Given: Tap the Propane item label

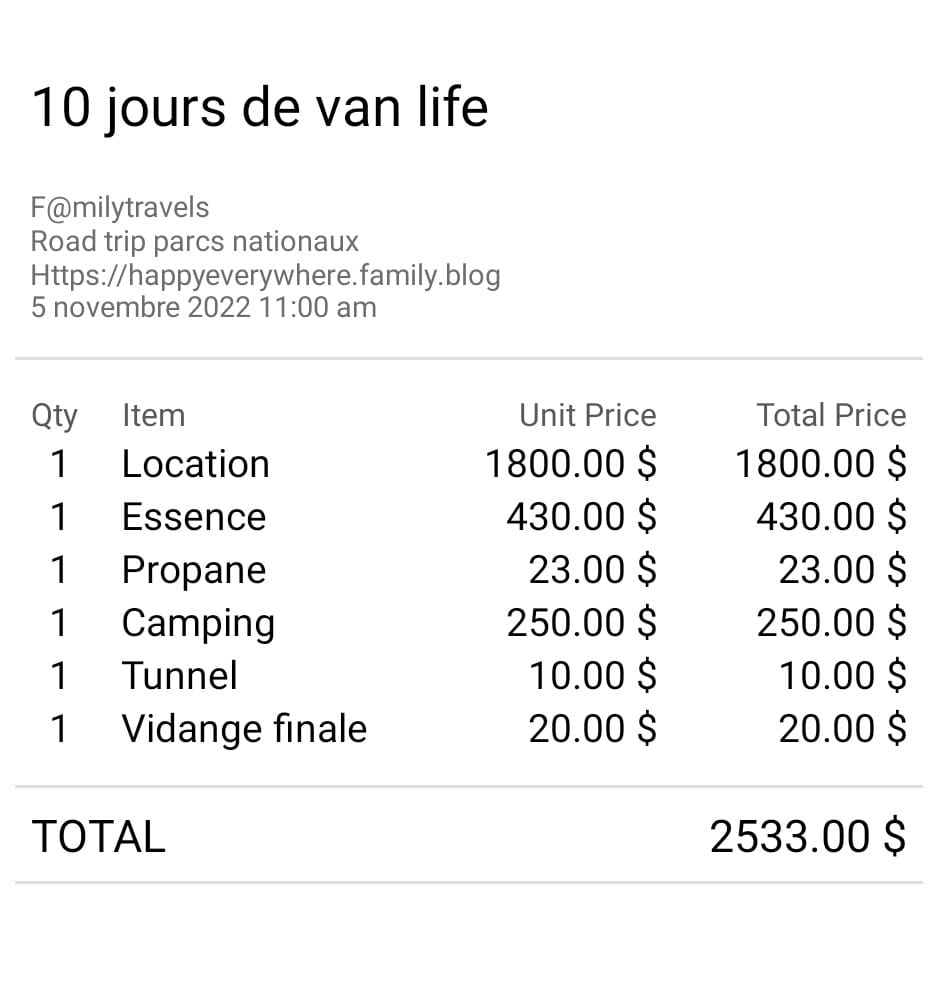Looking at the screenshot, I should (193, 570).
